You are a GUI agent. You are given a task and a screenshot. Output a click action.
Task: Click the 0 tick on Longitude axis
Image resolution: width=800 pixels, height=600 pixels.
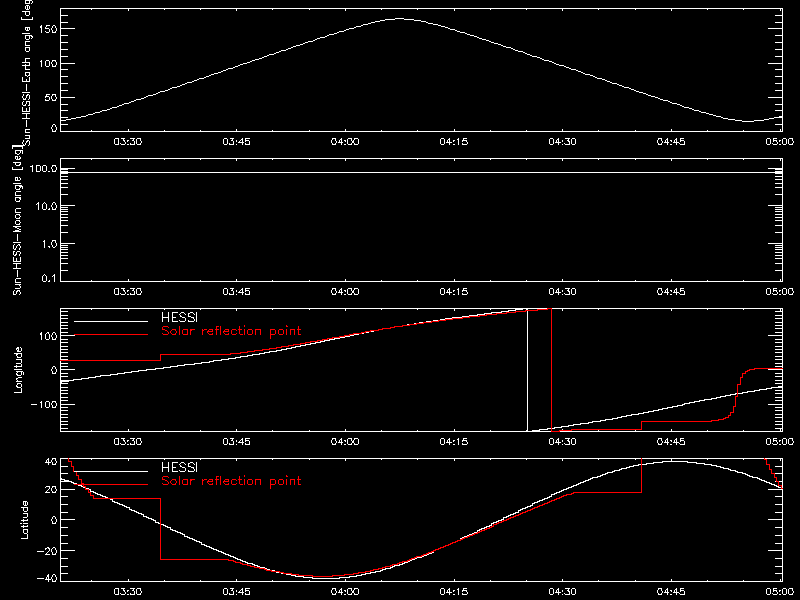click(54, 370)
